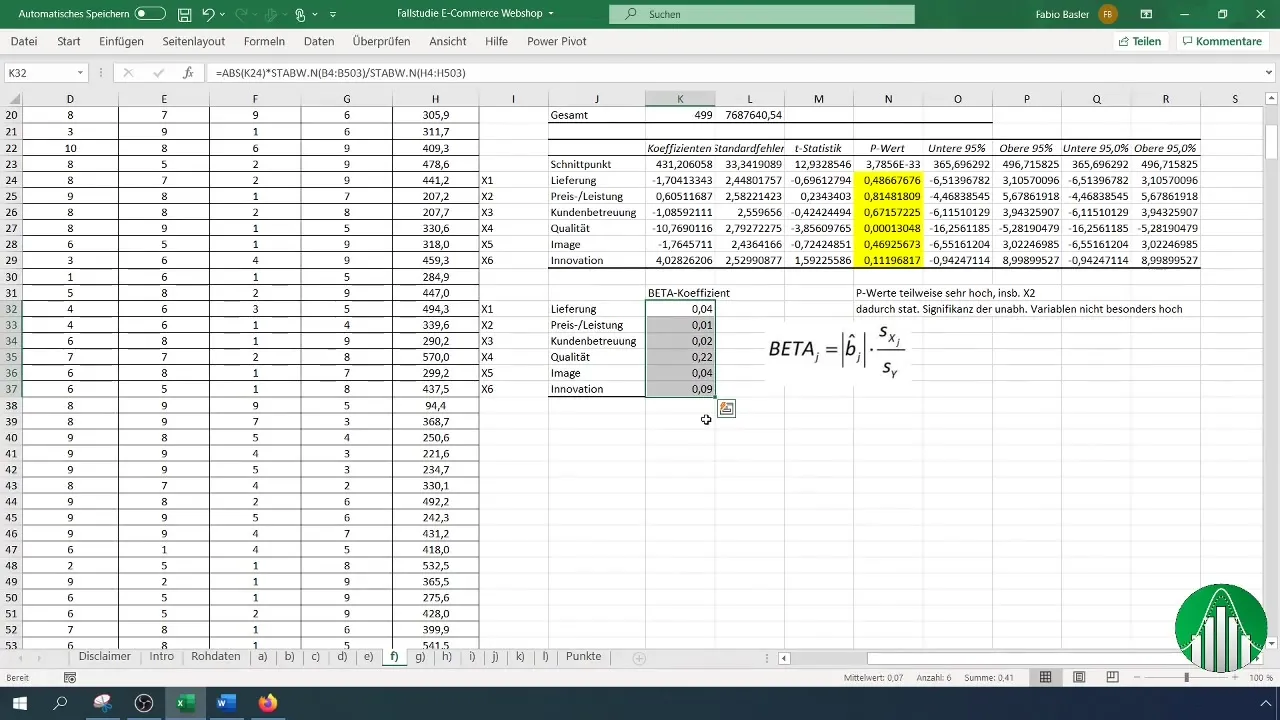This screenshot has width=1280, height=720.
Task: Switch to the Disclaimer sheet tab
Action: click(x=104, y=657)
